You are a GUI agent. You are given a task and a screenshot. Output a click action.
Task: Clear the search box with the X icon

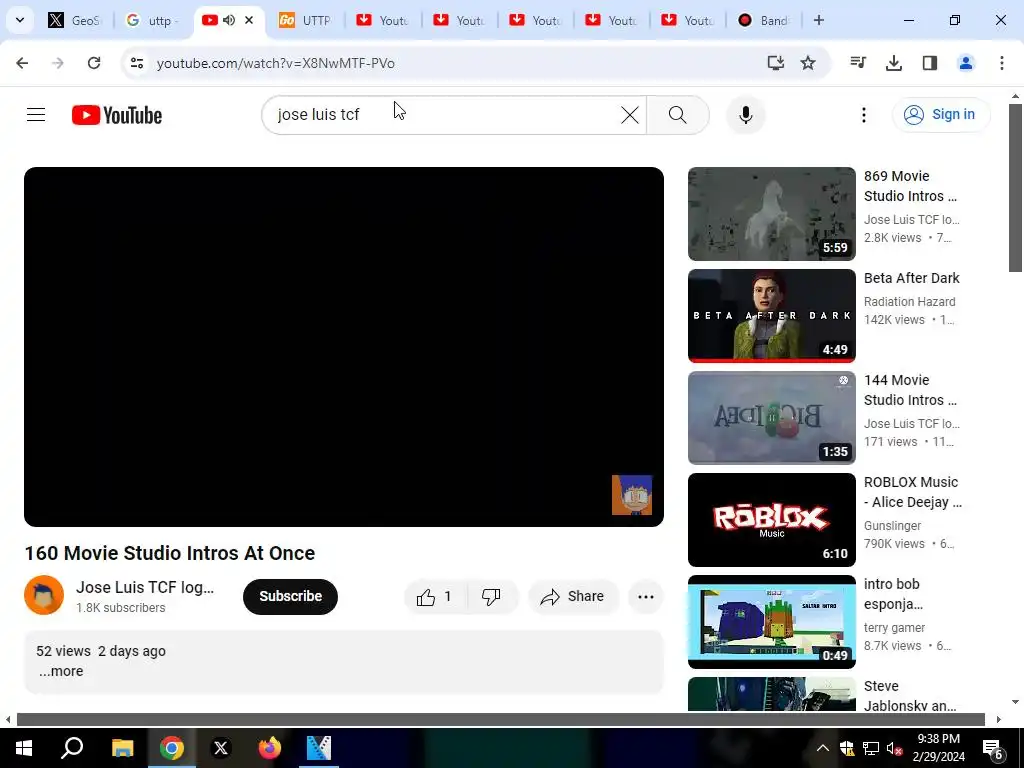point(630,115)
